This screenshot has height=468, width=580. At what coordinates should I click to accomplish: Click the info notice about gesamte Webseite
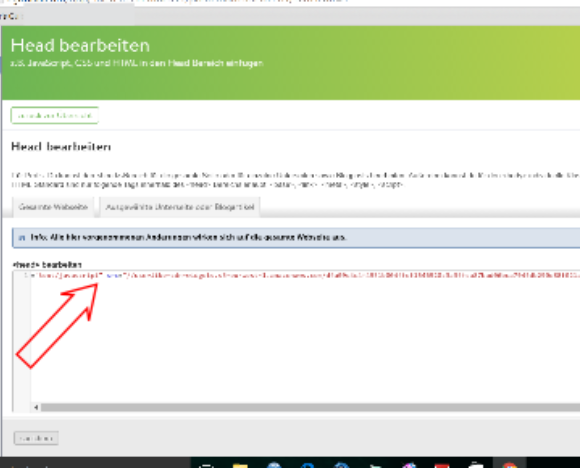(296, 238)
